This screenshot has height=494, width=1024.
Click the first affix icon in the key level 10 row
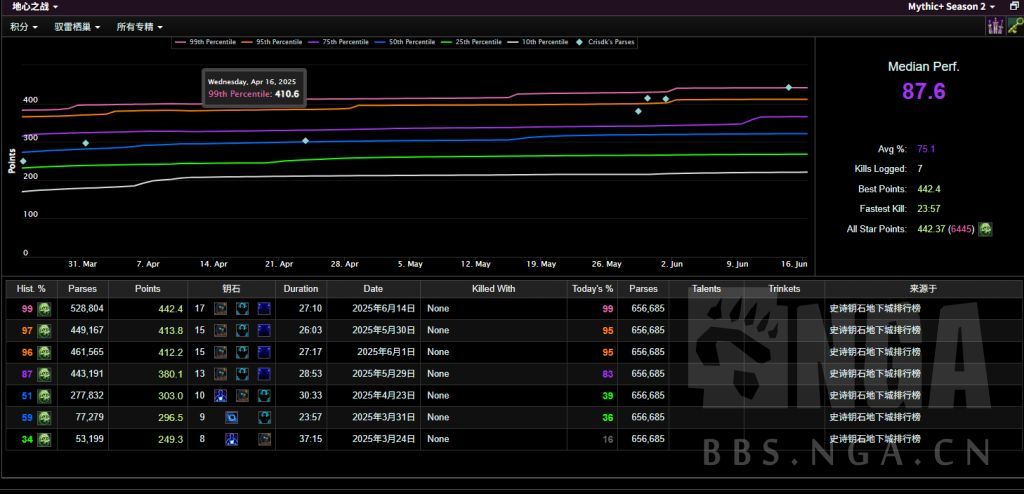(221, 395)
